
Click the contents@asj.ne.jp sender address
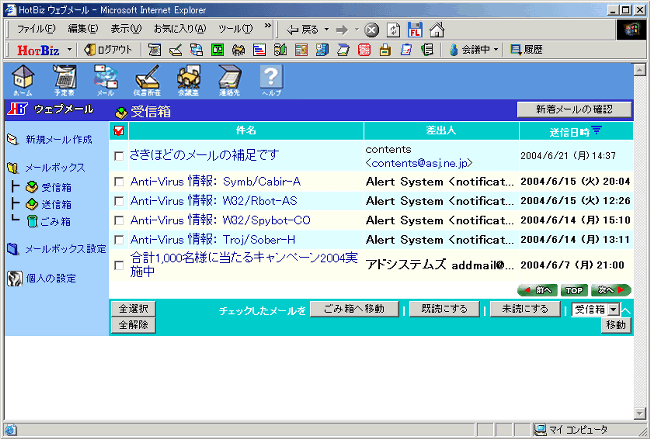click(420, 163)
